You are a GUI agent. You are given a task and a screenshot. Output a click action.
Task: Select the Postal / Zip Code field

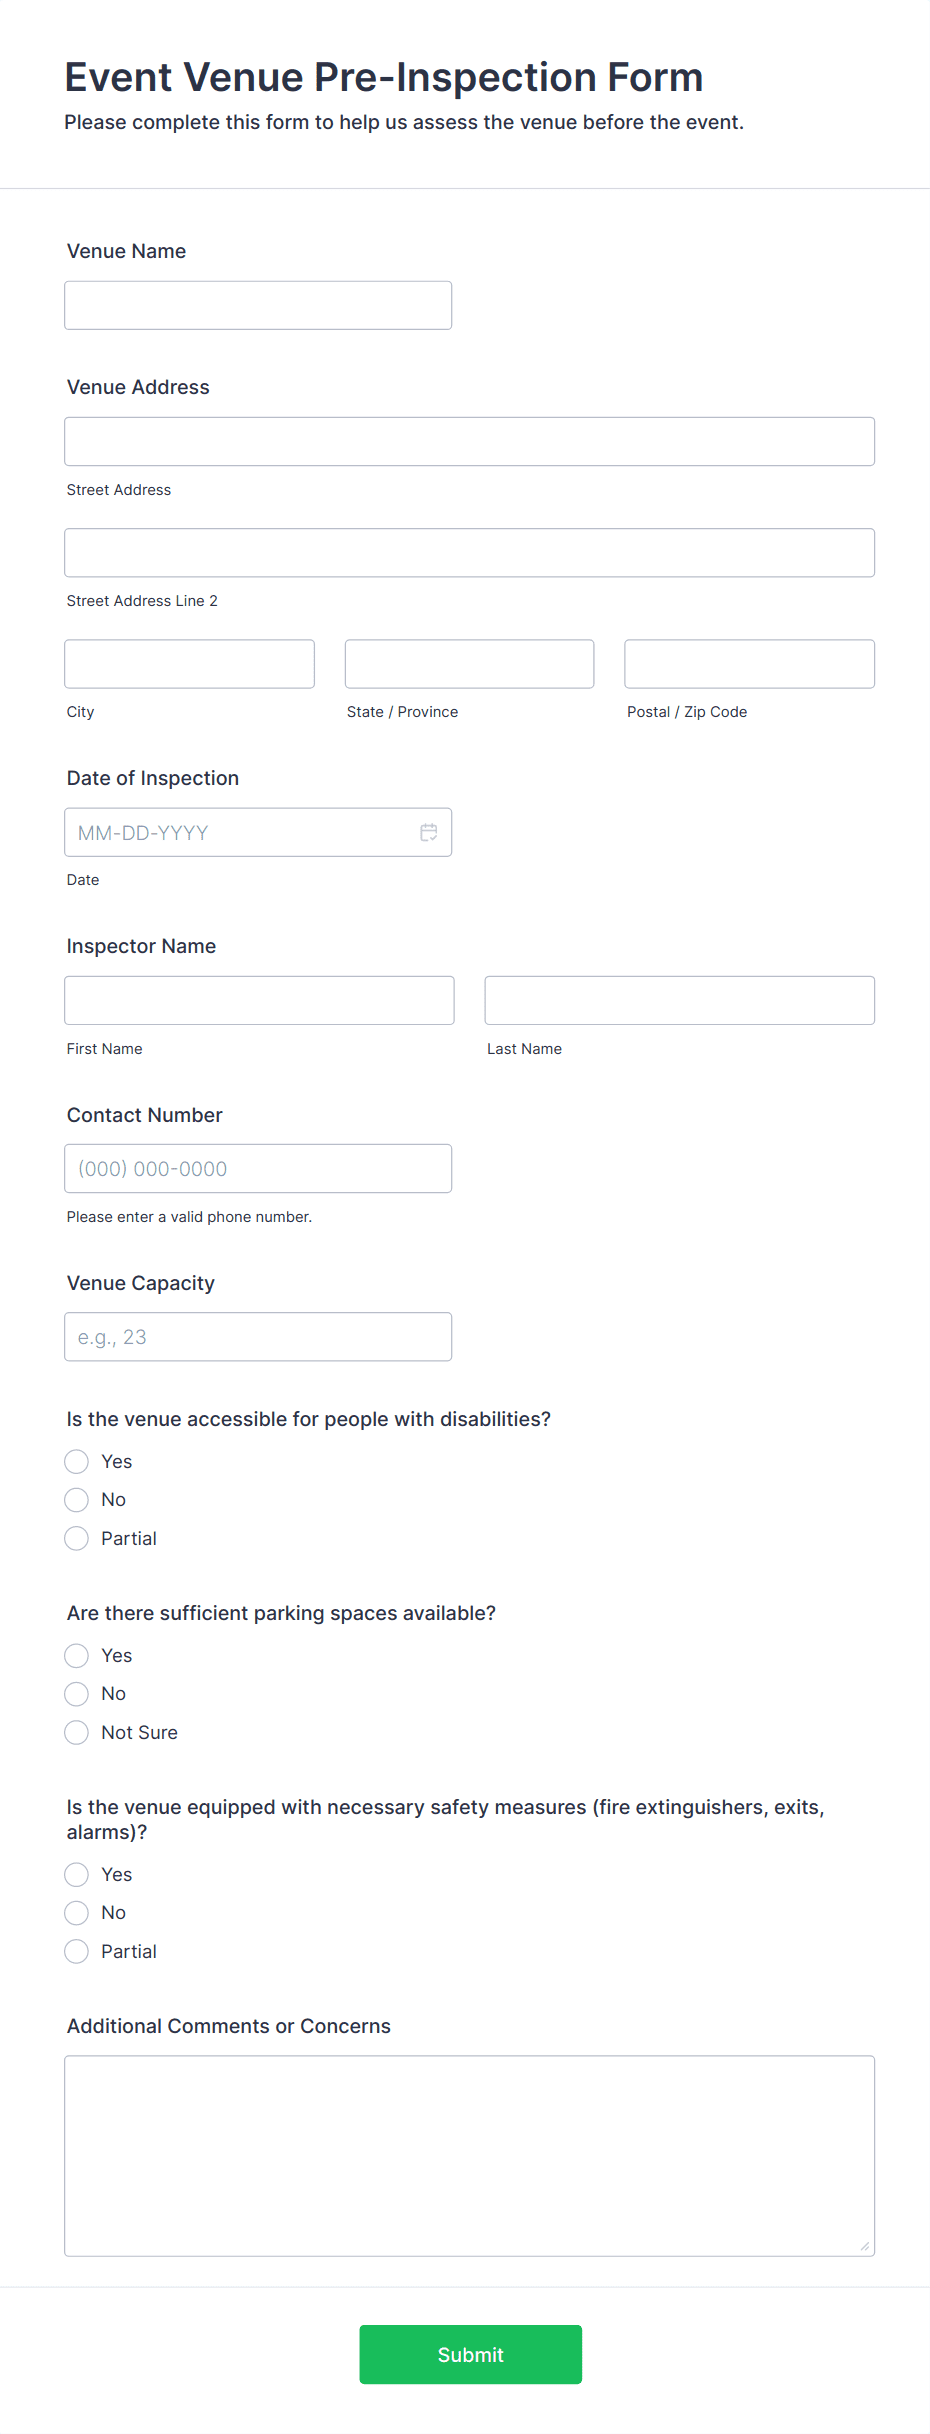tap(748, 663)
